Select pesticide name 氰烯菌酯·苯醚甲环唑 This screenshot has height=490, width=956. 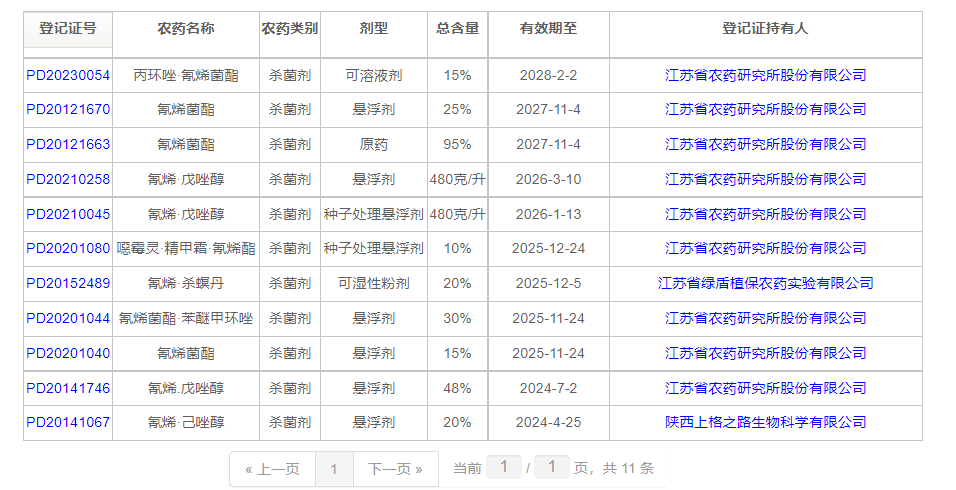(x=186, y=318)
